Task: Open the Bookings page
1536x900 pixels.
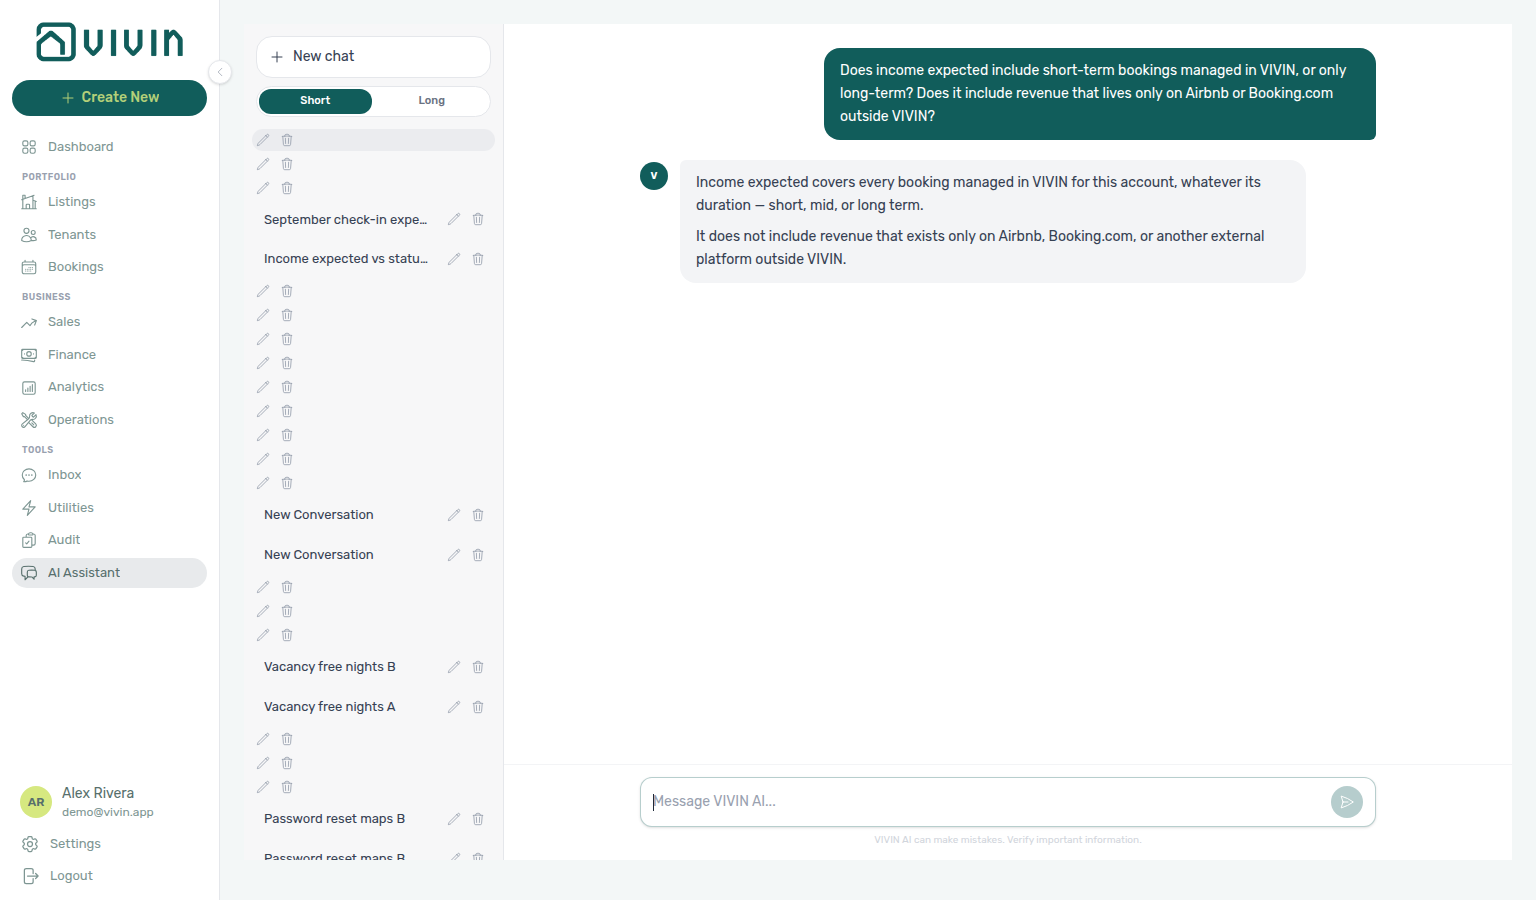Action: (x=109, y=267)
